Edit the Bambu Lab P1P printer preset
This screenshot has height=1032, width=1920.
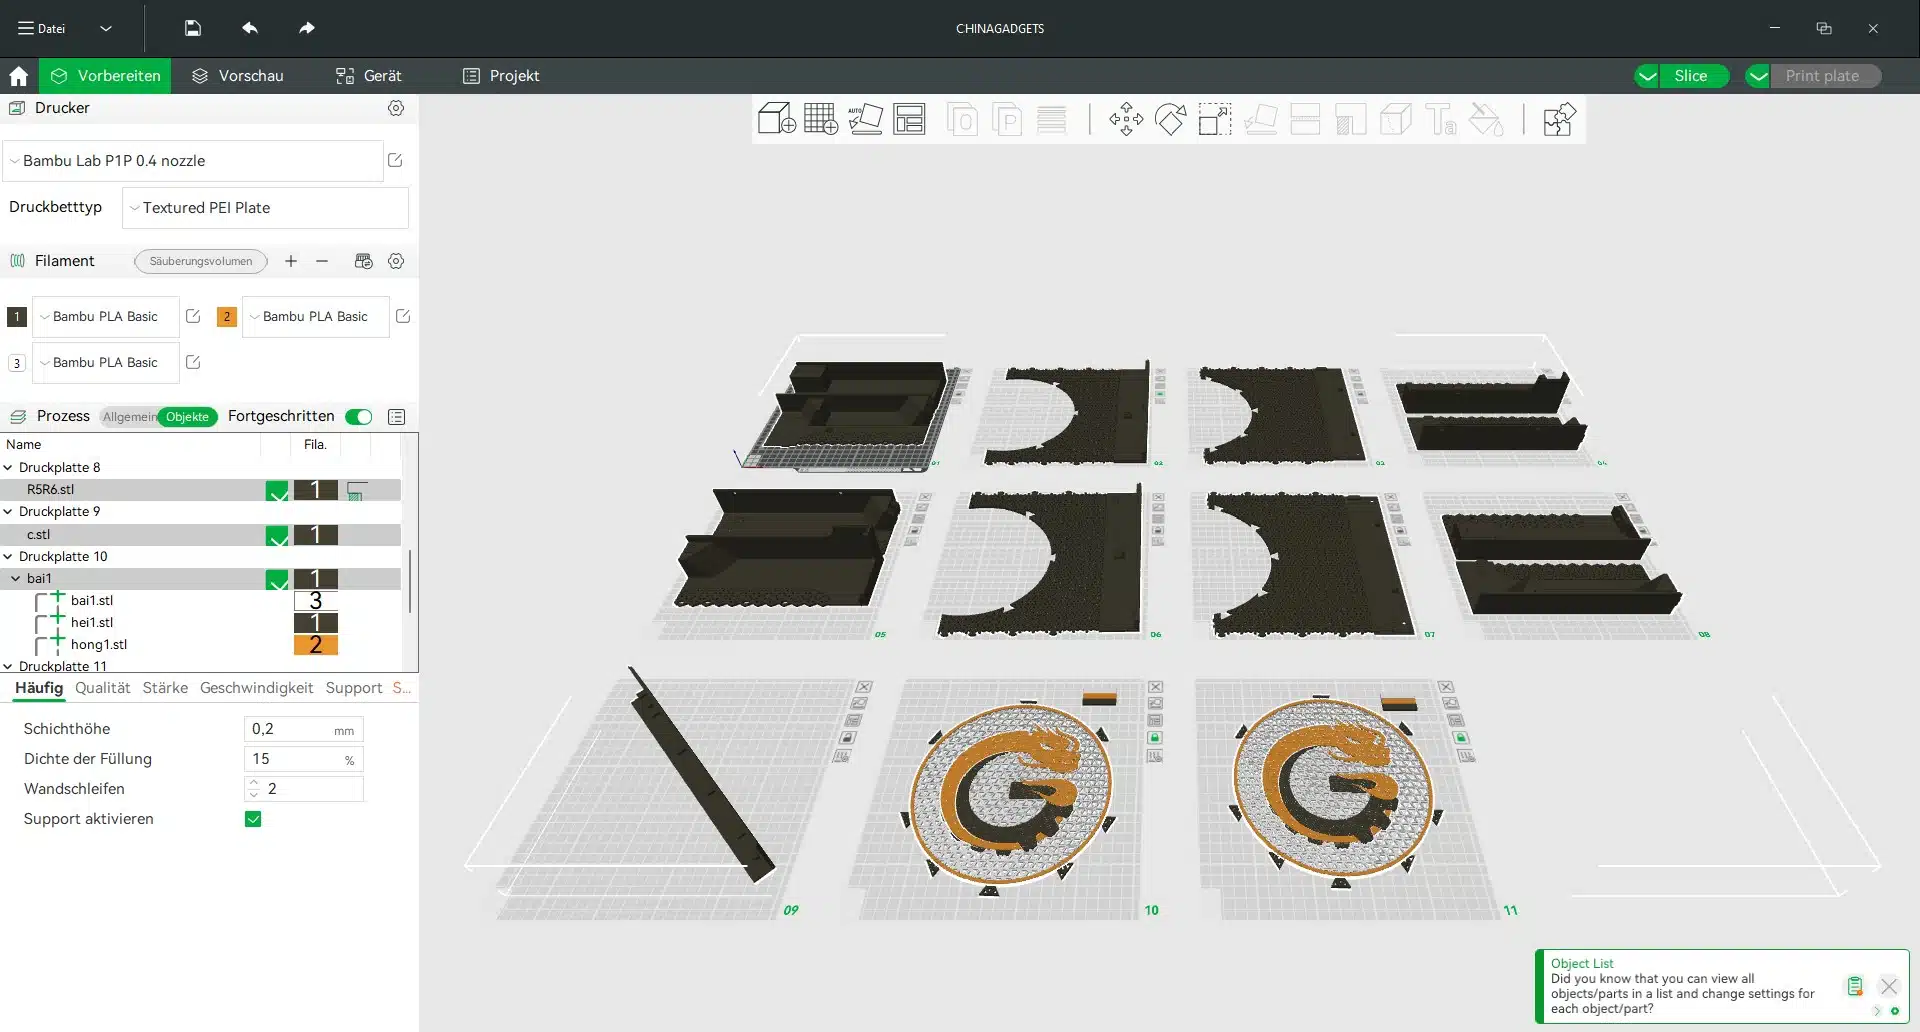395,160
